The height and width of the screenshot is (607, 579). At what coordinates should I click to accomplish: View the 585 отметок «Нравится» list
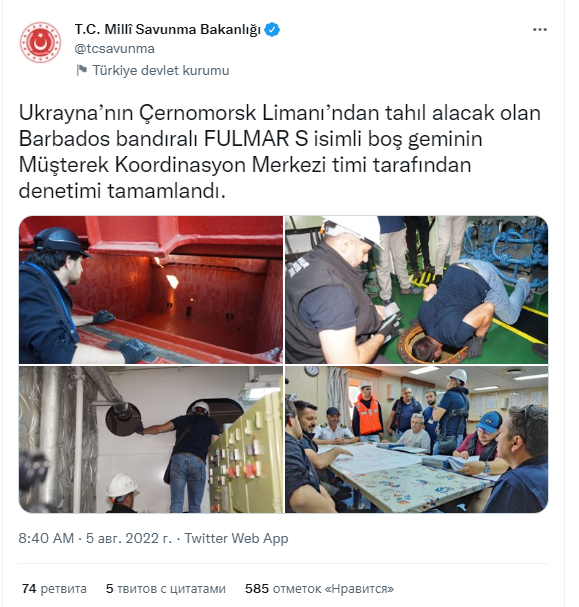(x=320, y=589)
